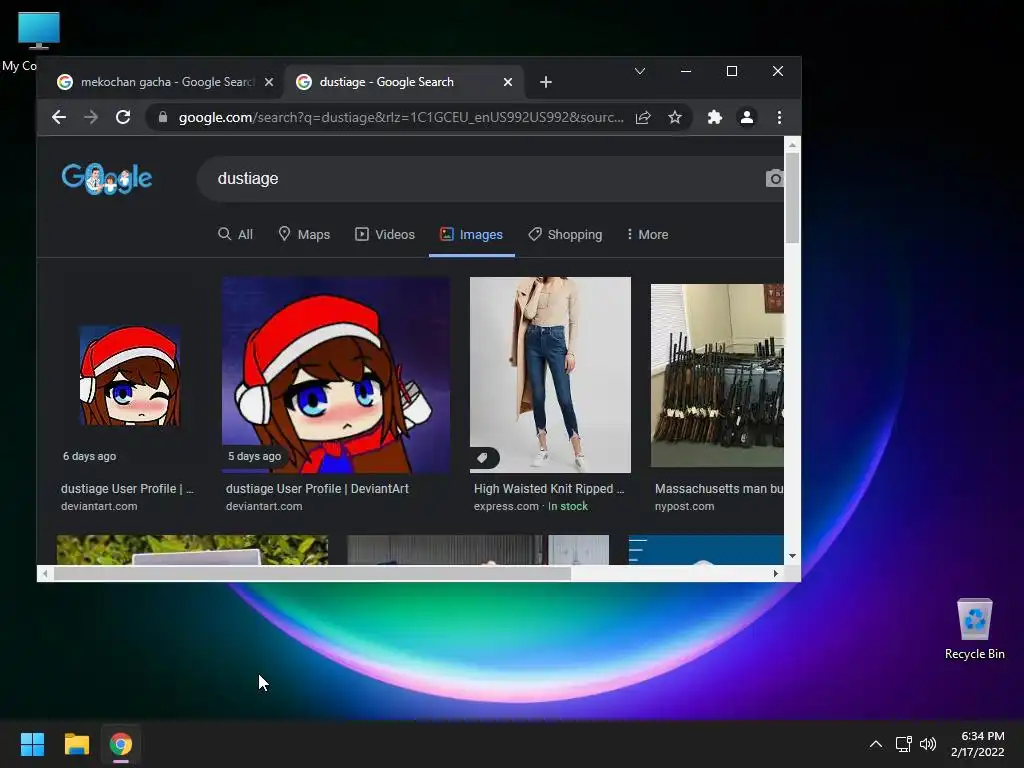Click the vertical scrollbar thumb
1024x768 pixels.
792,198
